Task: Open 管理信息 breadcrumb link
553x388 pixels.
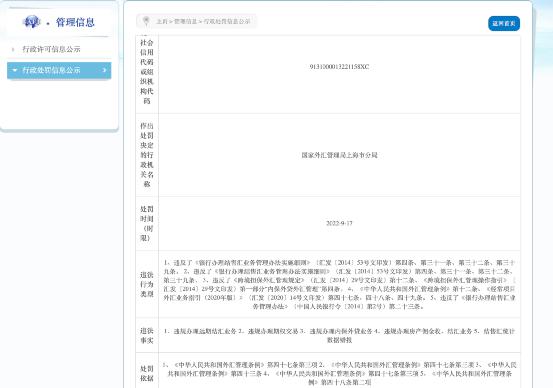Action: [x=186, y=22]
